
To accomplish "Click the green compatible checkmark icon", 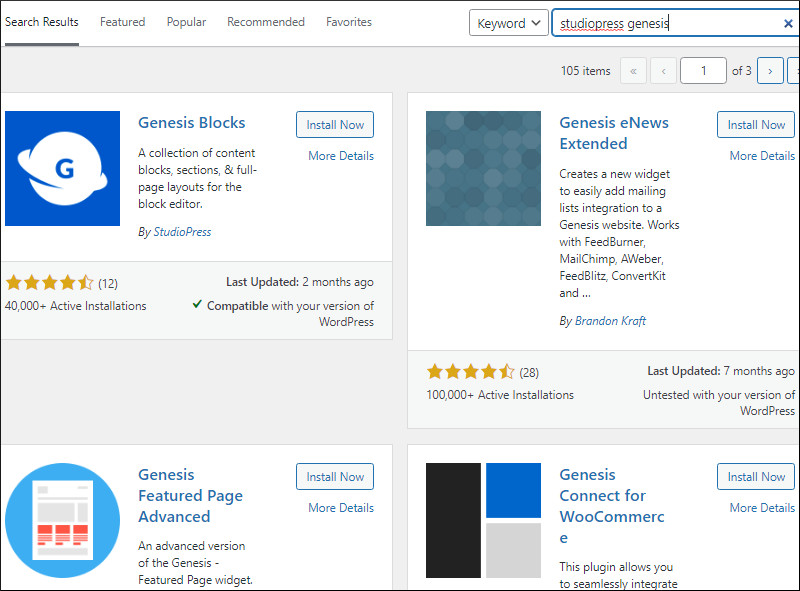I will [197, 305].
